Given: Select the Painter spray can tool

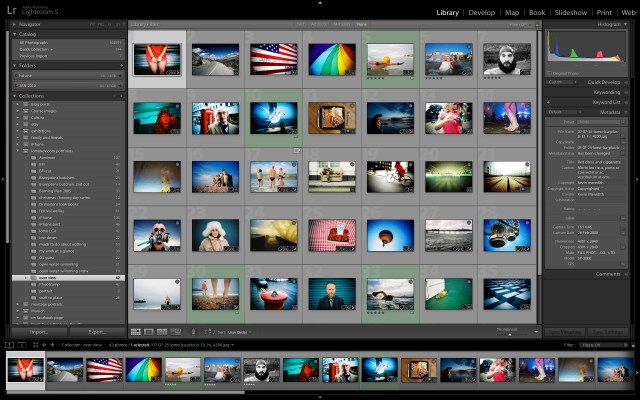Looking at the screenshot, I should (x=193, y=332).
